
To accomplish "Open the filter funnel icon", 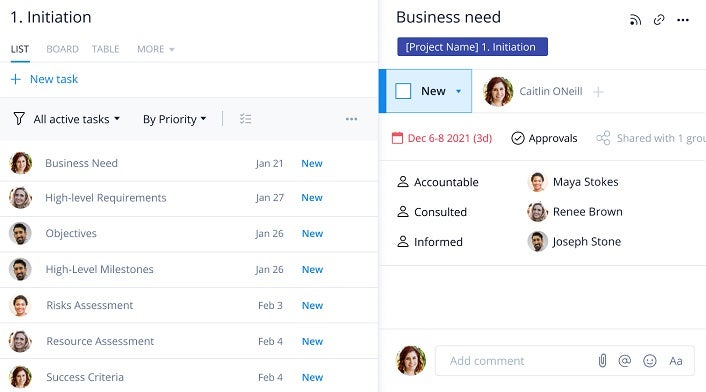I will click(x=19, y=119).
